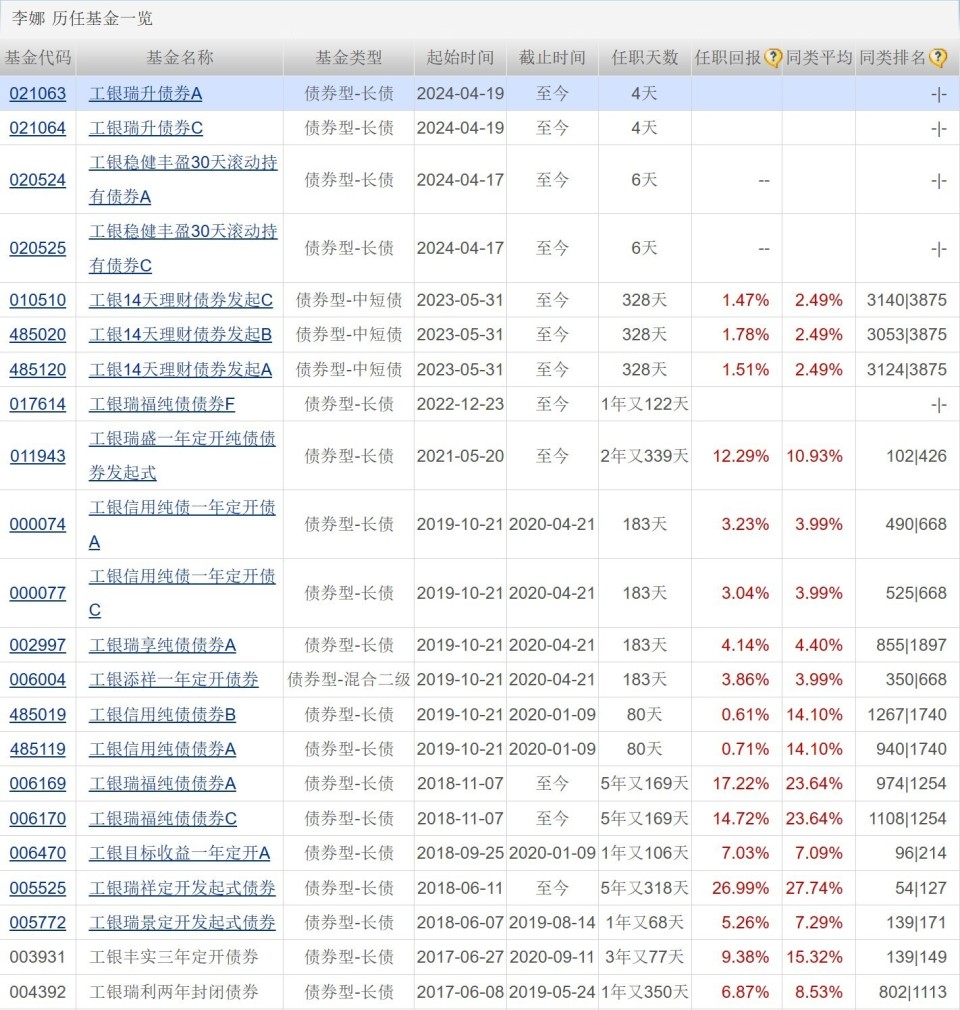Click the 任职天数 column header

click(645, 58)
